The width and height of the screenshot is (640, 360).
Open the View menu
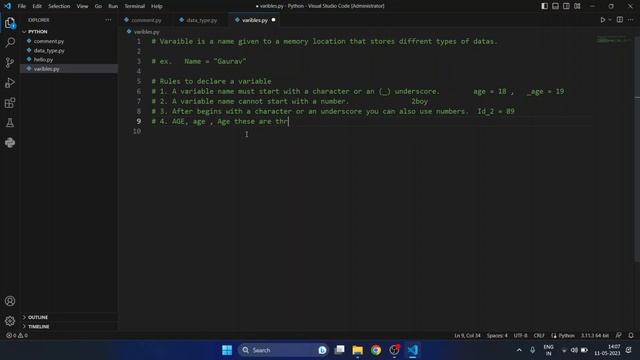point(82,6)
